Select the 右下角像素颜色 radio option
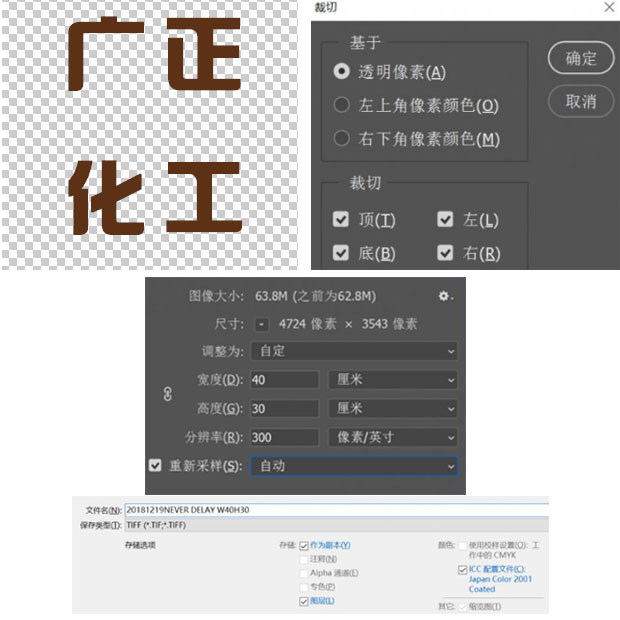This screenshot has width=620, height=620. click(x=342, y=139)
